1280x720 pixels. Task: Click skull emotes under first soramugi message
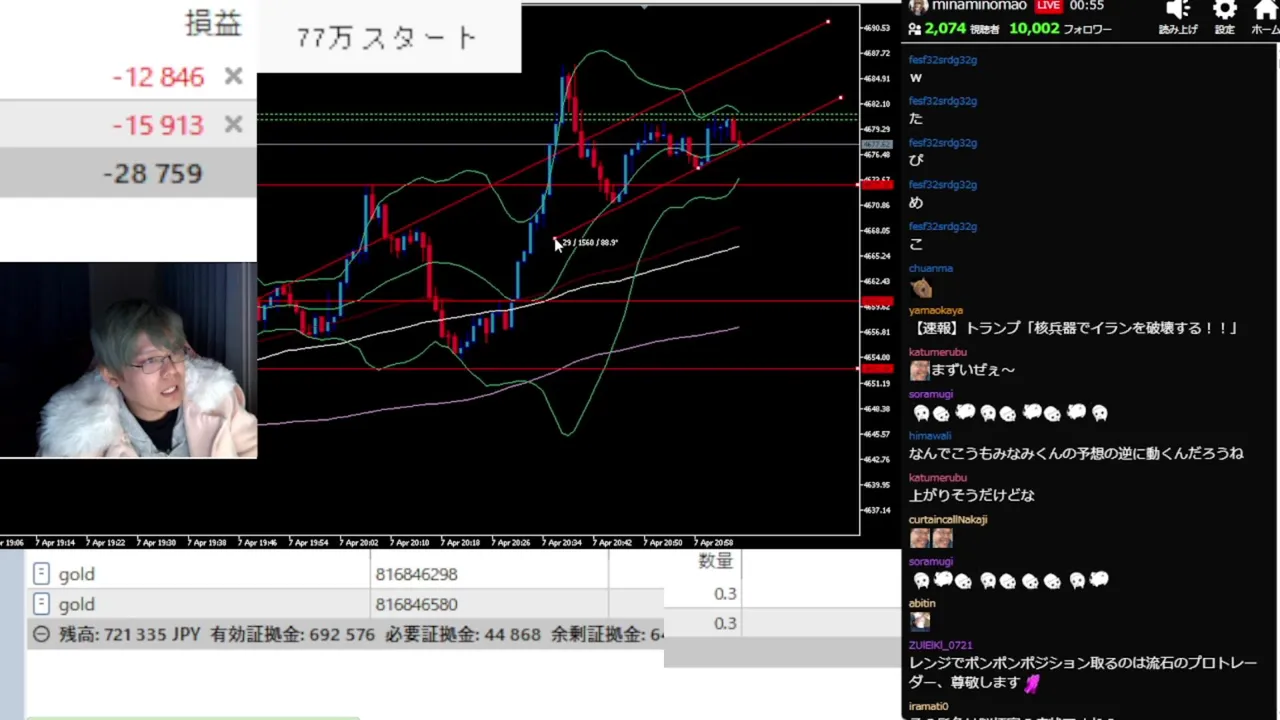pyautogui.click(x=1010, y=412)
